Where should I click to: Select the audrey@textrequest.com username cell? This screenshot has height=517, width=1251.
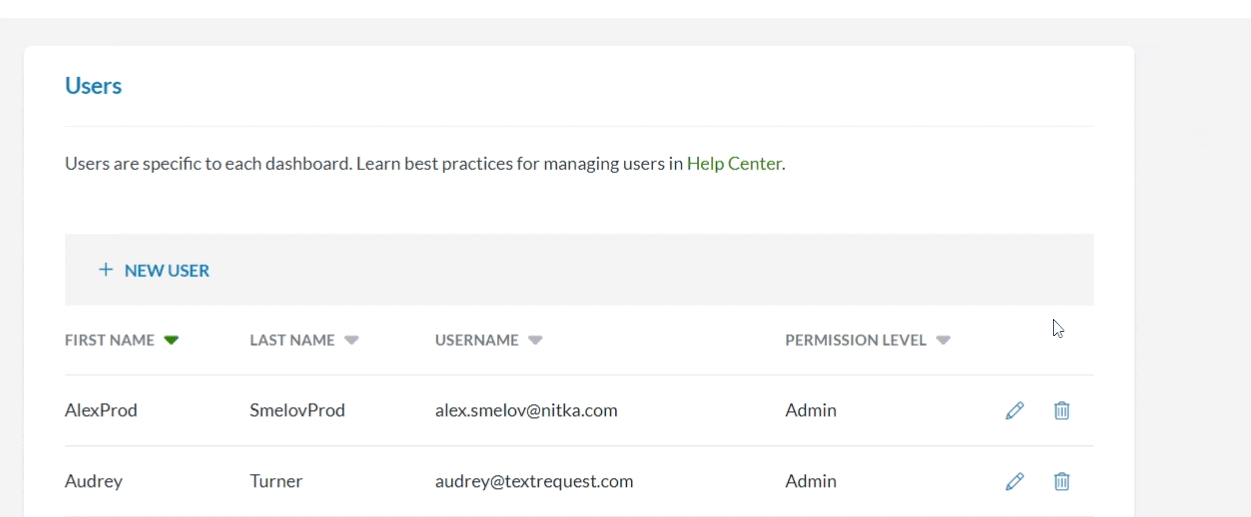(x=534, y=481)
